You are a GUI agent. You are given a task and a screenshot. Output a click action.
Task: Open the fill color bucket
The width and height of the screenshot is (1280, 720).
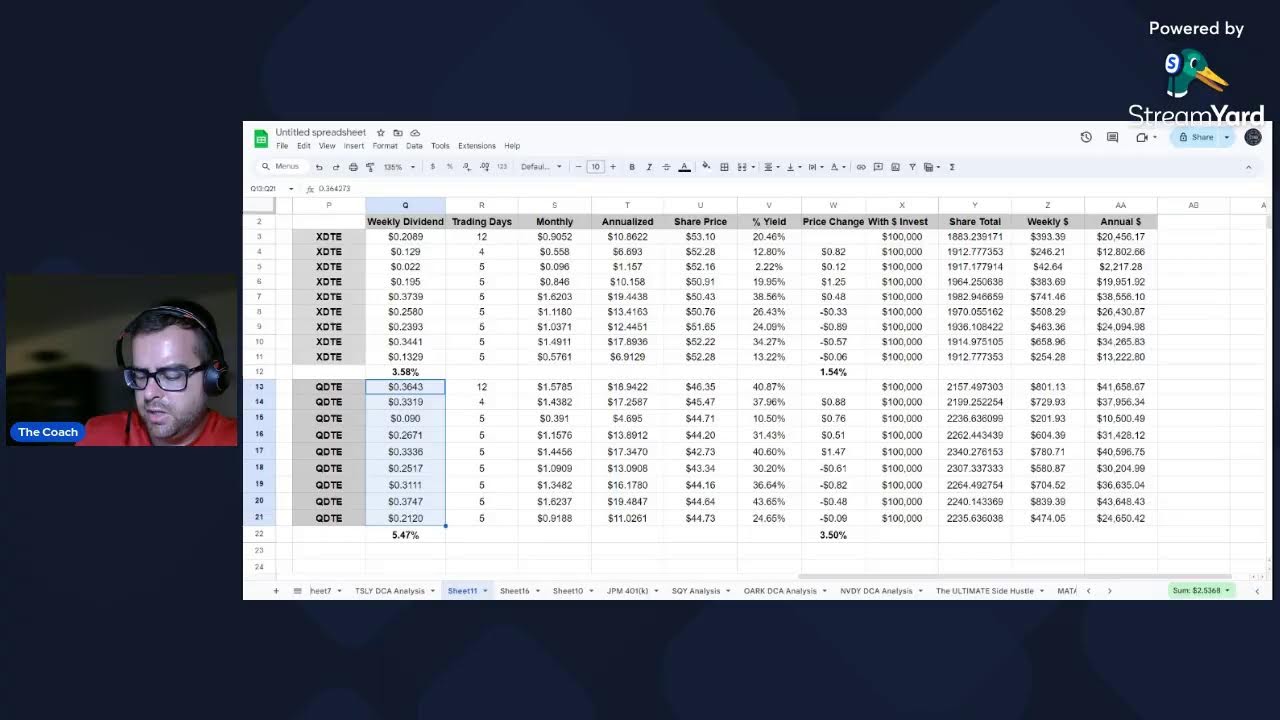click(706, 167)
